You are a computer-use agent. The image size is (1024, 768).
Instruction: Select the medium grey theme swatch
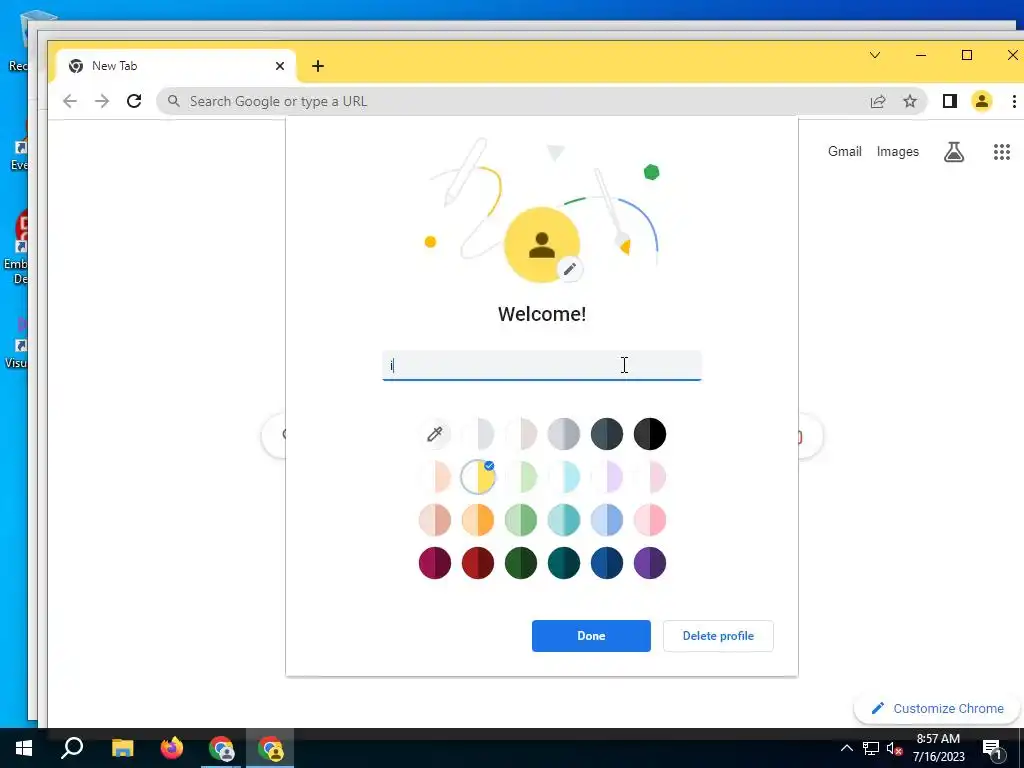pos(564,434)
